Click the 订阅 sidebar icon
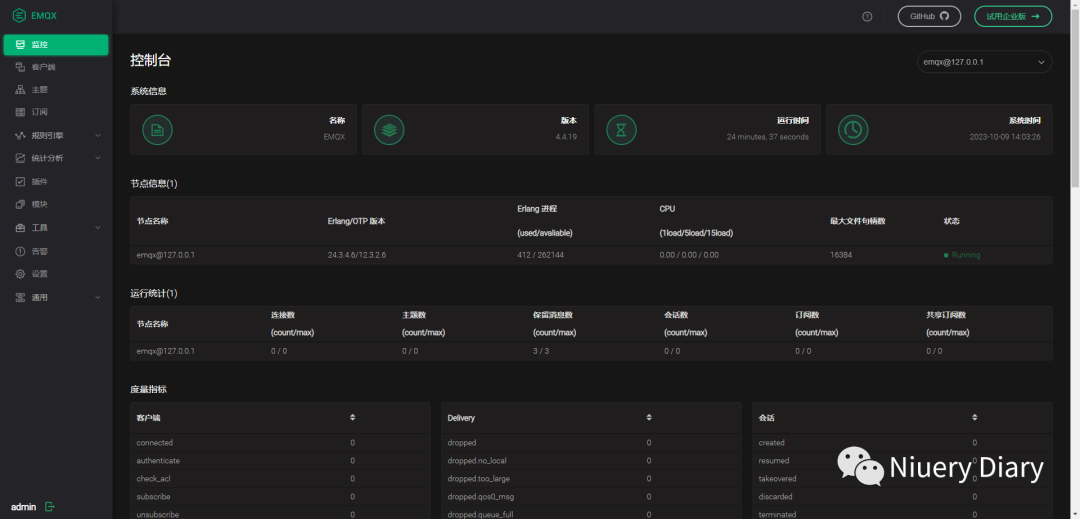The image size is (1080, 519). click(x=20, y=112)
